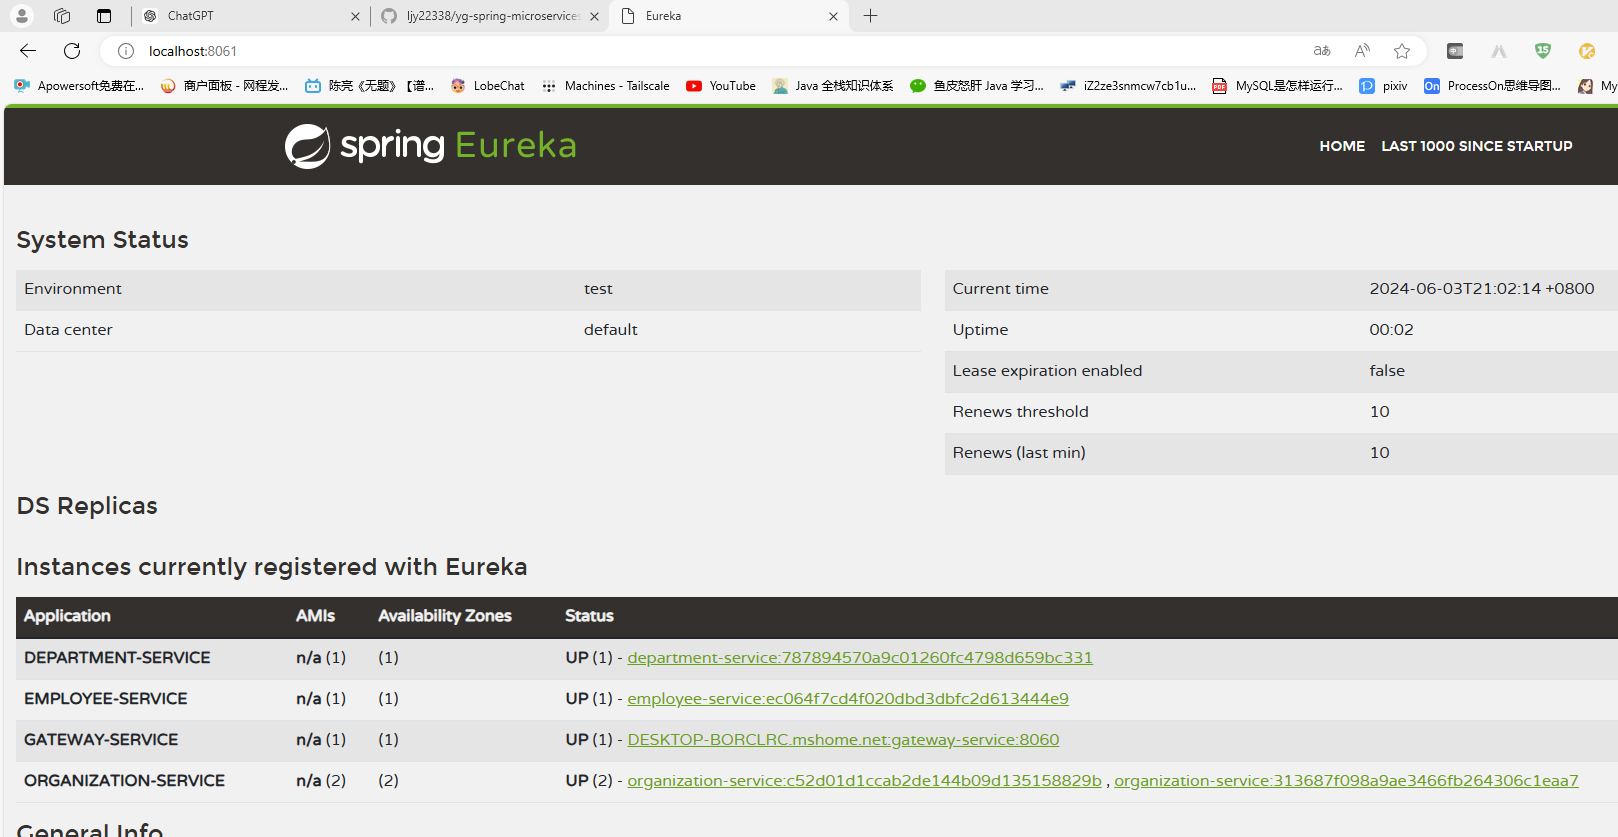Select the Uptime value 00:02

pyautogui.click(x=1391, y=330)
